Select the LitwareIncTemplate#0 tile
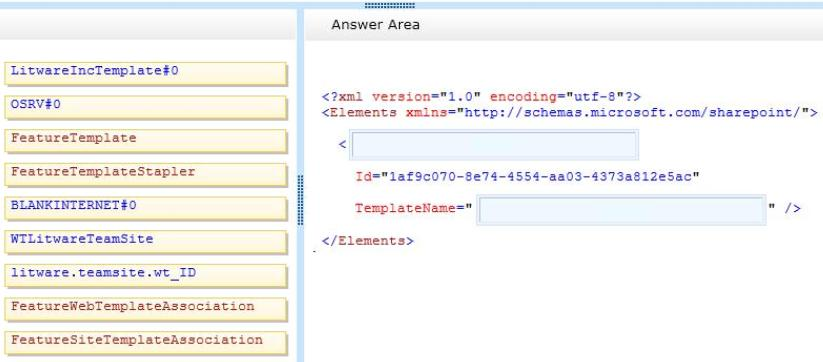Screen dimensions: 823x362 [x=145, y=73]
